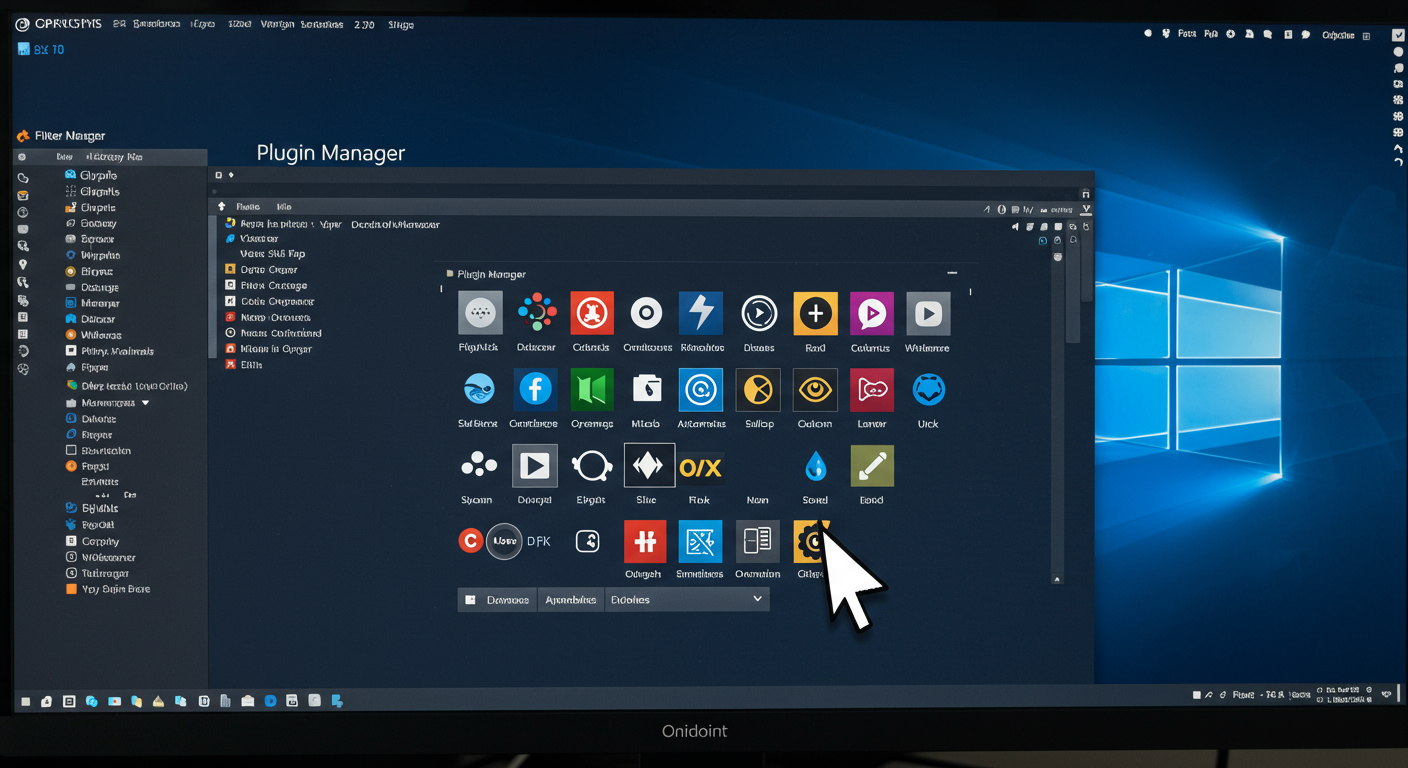Toggle the checkbox in the top-right screen corner
1408x768 pixels.
click(x=1398, y=34)
